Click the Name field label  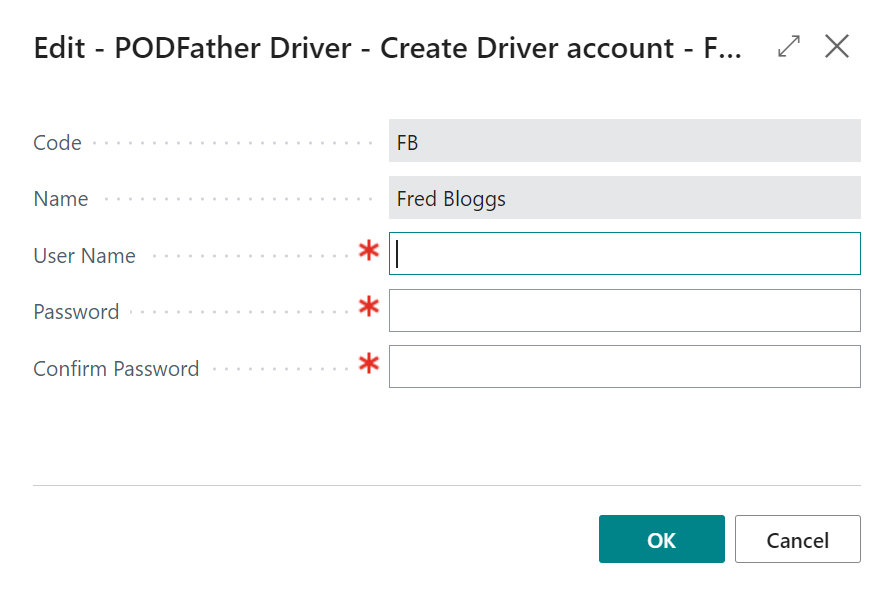coord(61,199)
